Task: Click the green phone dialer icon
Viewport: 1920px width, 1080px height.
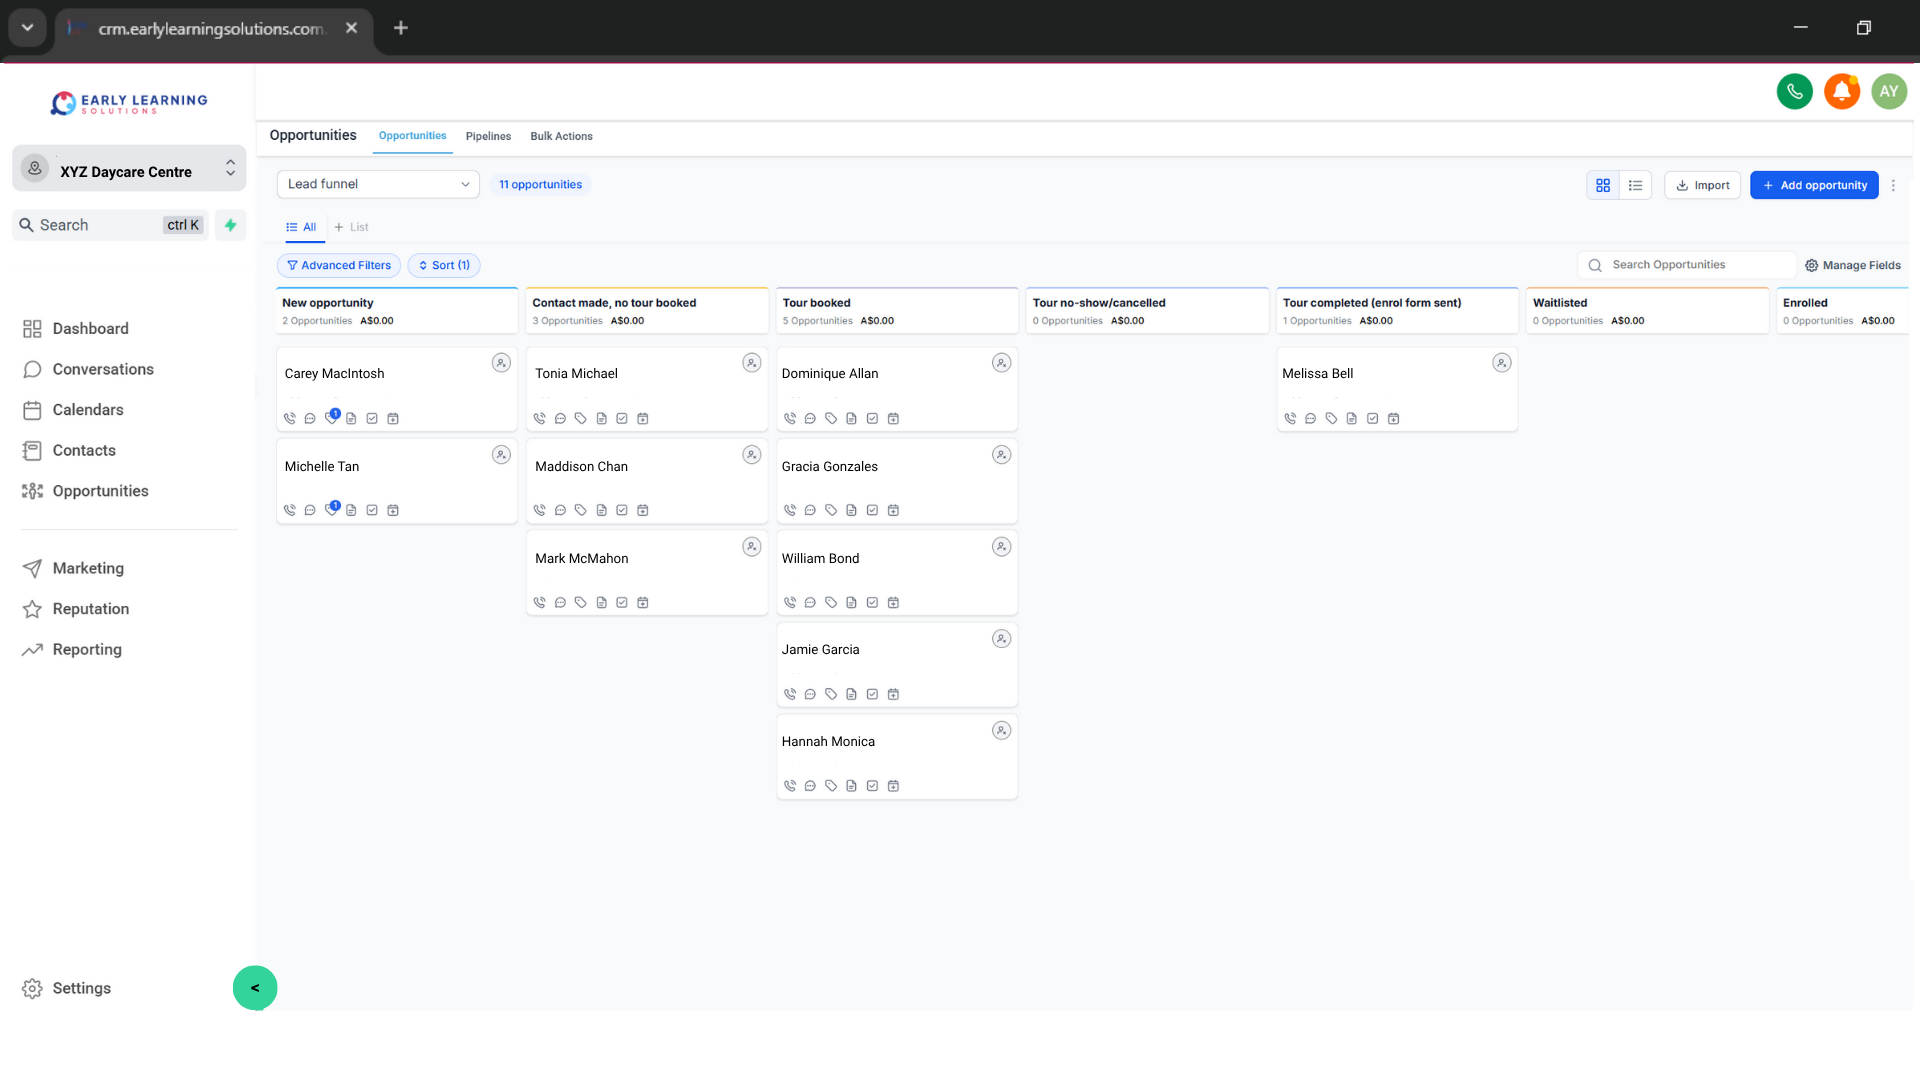Action: pos(1794,91)
